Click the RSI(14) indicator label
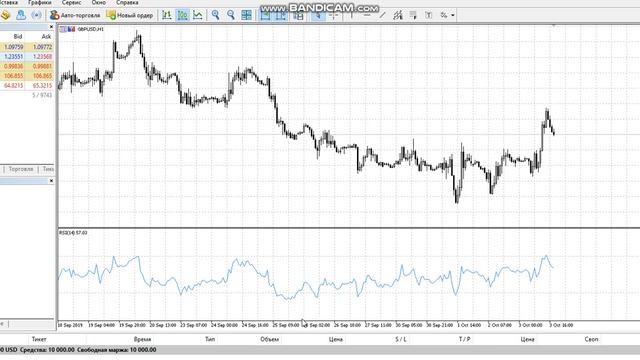This screenshot has height=360, width=640. coord(73,233)
